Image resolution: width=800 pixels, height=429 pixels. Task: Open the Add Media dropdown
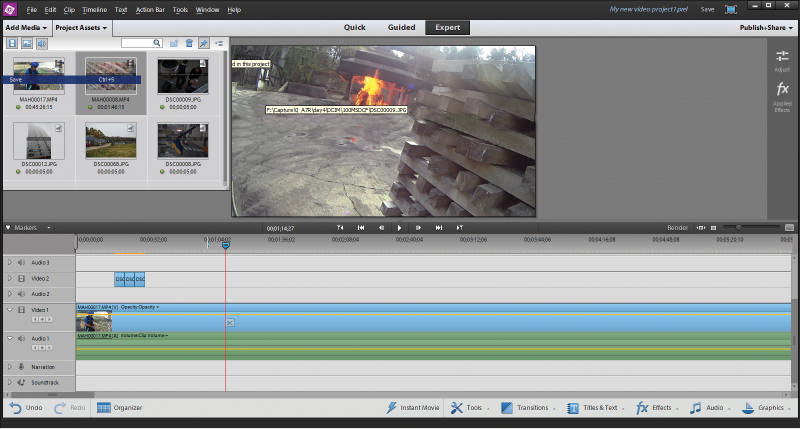26,28
